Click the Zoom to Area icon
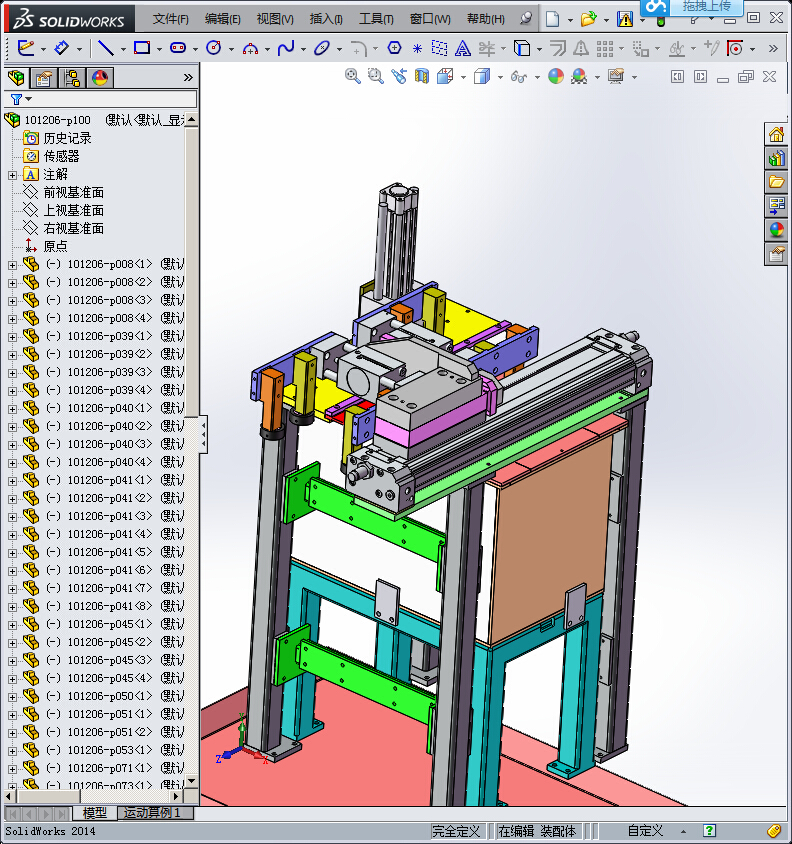 coord(375,76)
